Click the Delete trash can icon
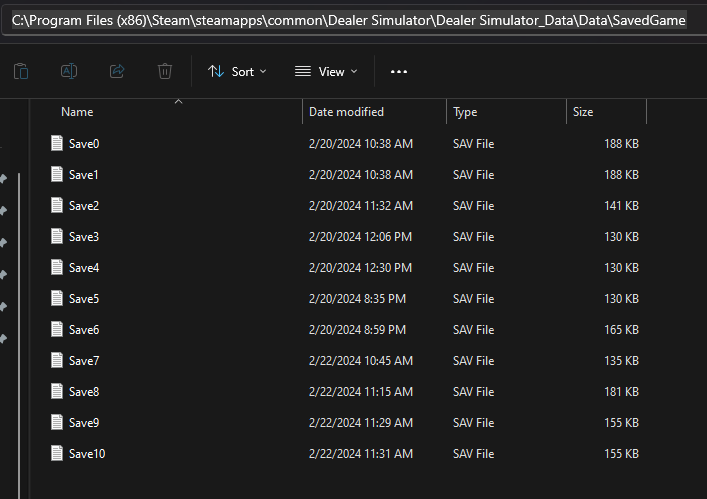 click(165, 71)
